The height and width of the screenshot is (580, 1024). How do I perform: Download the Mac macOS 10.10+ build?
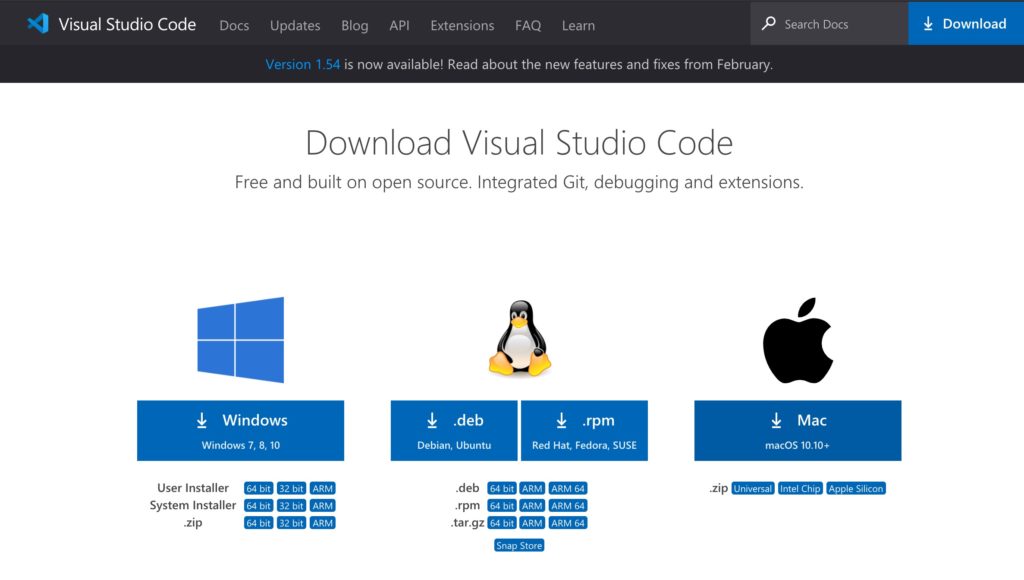pyautogui.click(x=797, y=430)
